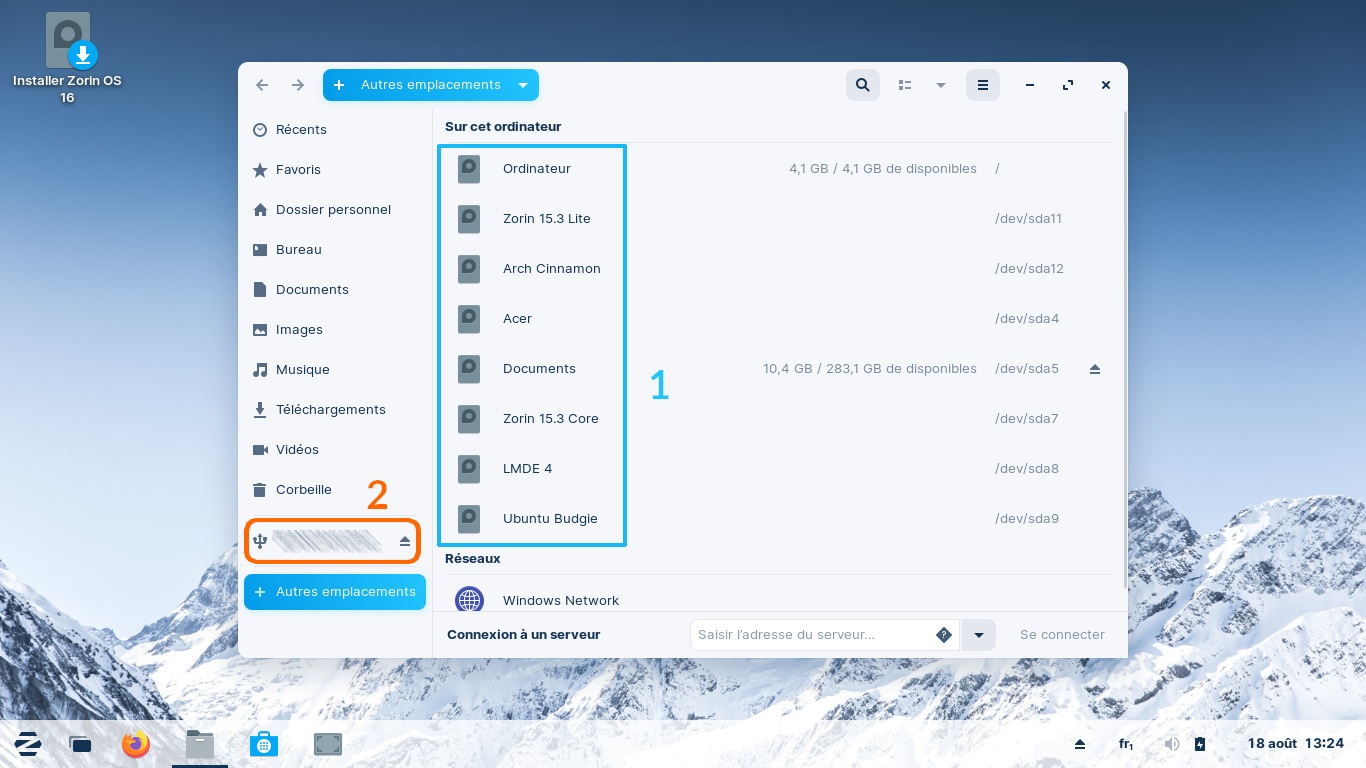
Task: Open the view options dropdown arrow
Action: 940,85
